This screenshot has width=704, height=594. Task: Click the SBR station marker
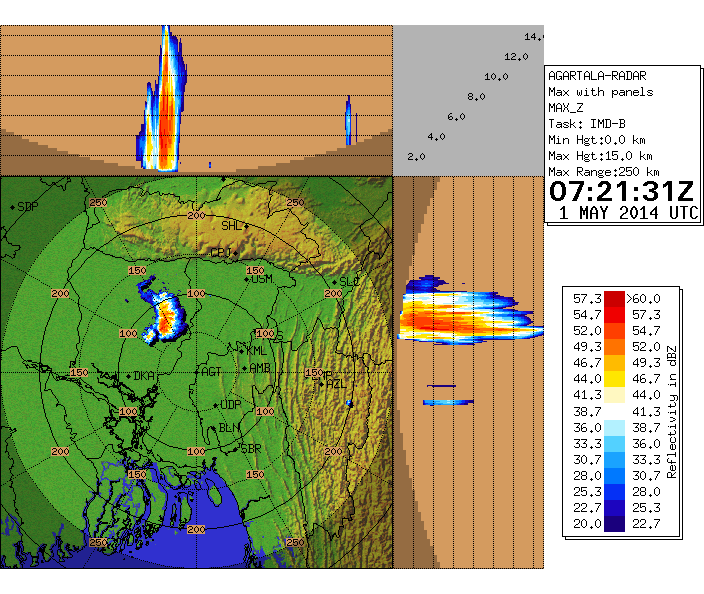click(x=235, y=449)
